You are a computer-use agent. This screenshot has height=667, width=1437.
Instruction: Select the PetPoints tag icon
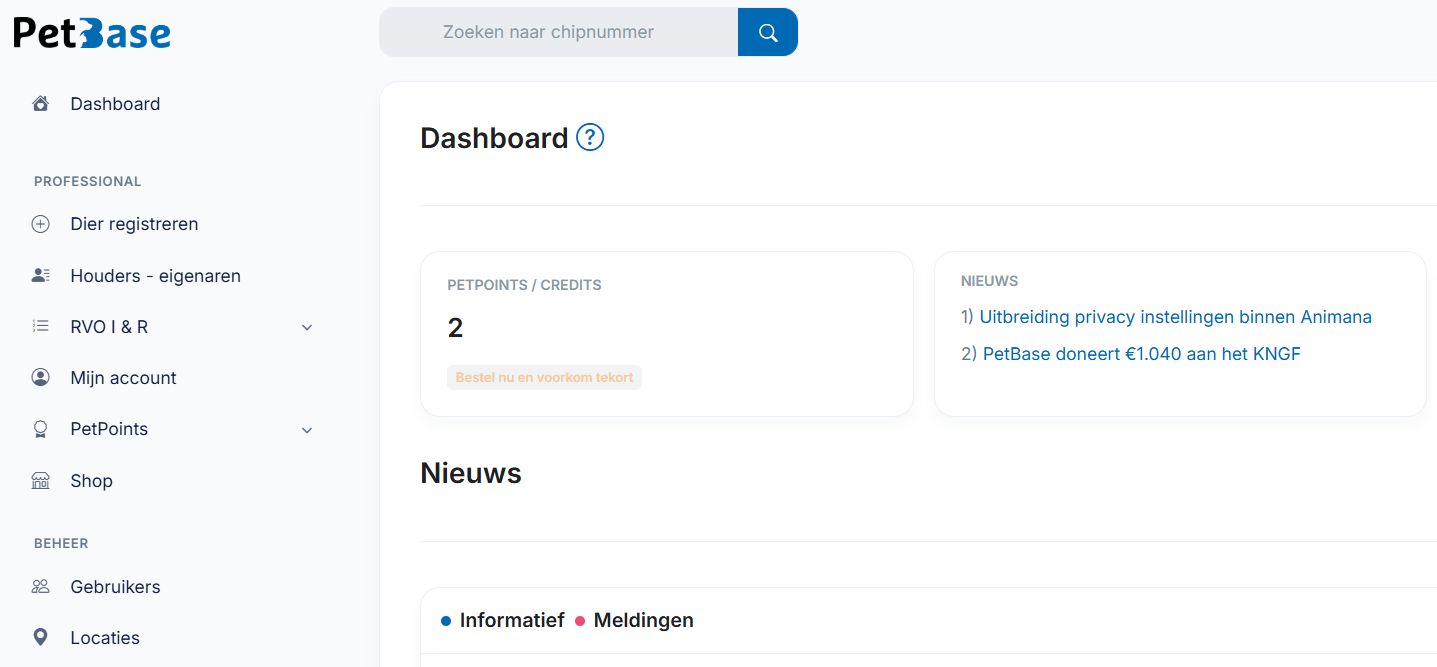(40, 428)
